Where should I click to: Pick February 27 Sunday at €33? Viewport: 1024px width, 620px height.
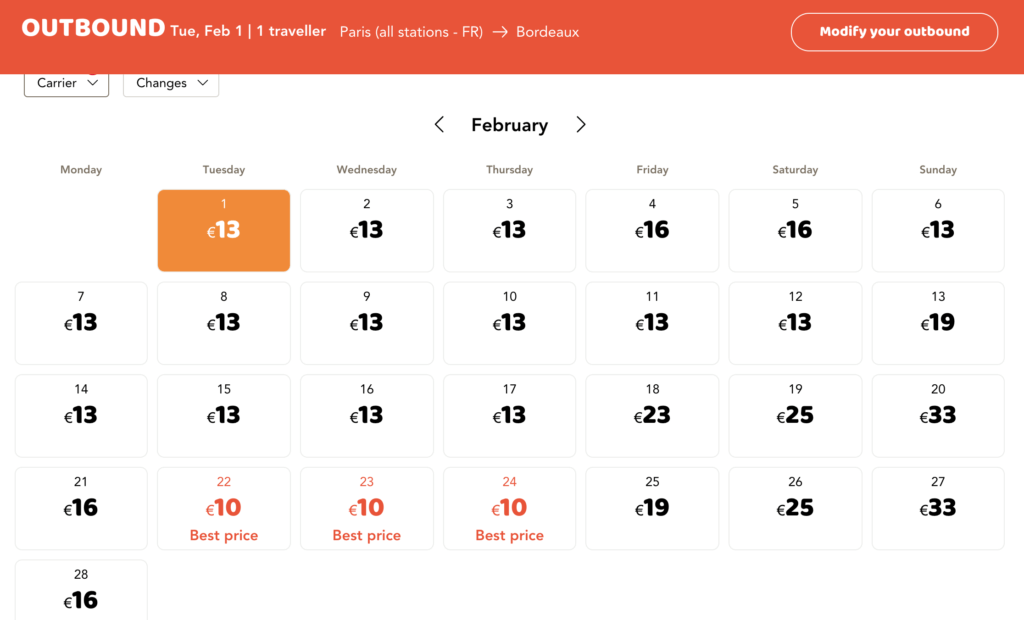tap(938, 508)
